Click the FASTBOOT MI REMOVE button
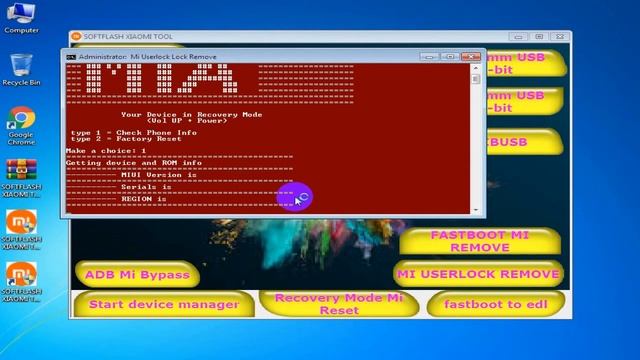The image size is (640, 360). (x=480, y=241)
